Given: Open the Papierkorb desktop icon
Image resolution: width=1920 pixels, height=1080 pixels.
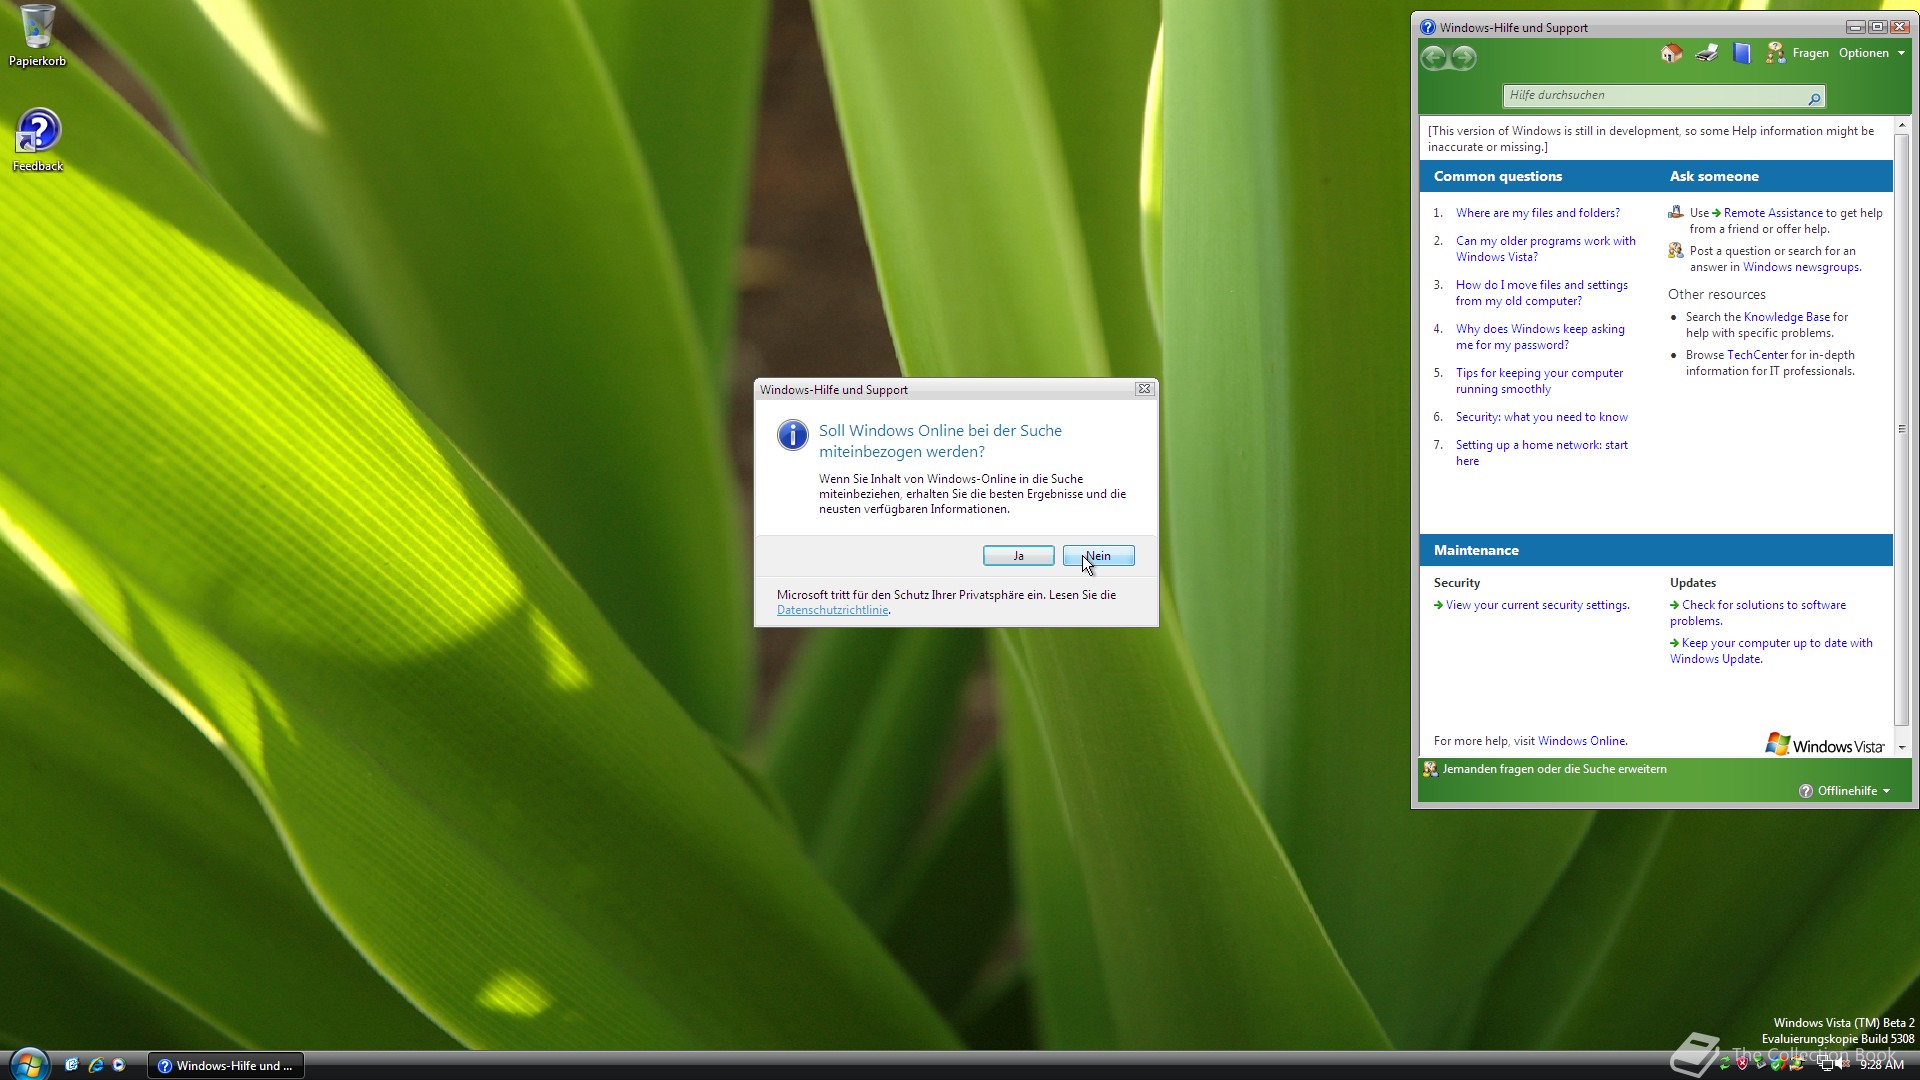Looking at the screenshot, I should pyautogui.click(x=37, y=36).
